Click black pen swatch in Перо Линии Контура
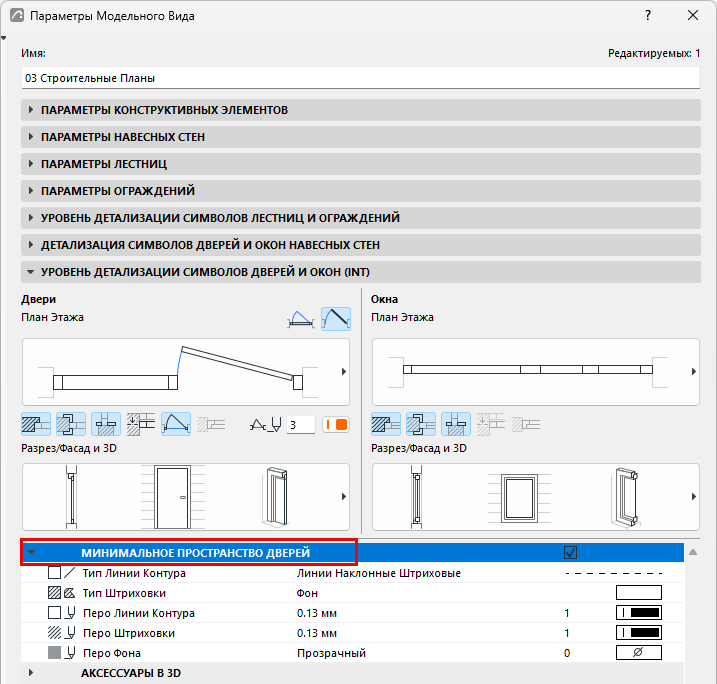 click(639, 613)
